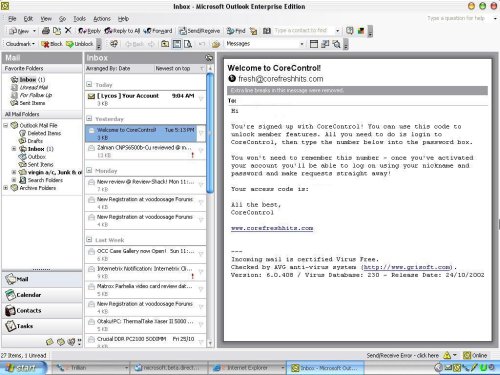Collapse the Today message group
Image resolution: width=500 pixels, height=375 pixels.
(89, 84)
